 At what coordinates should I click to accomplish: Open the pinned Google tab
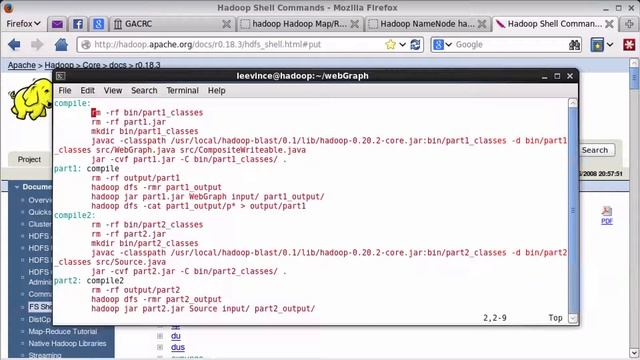tap(98, 24)
